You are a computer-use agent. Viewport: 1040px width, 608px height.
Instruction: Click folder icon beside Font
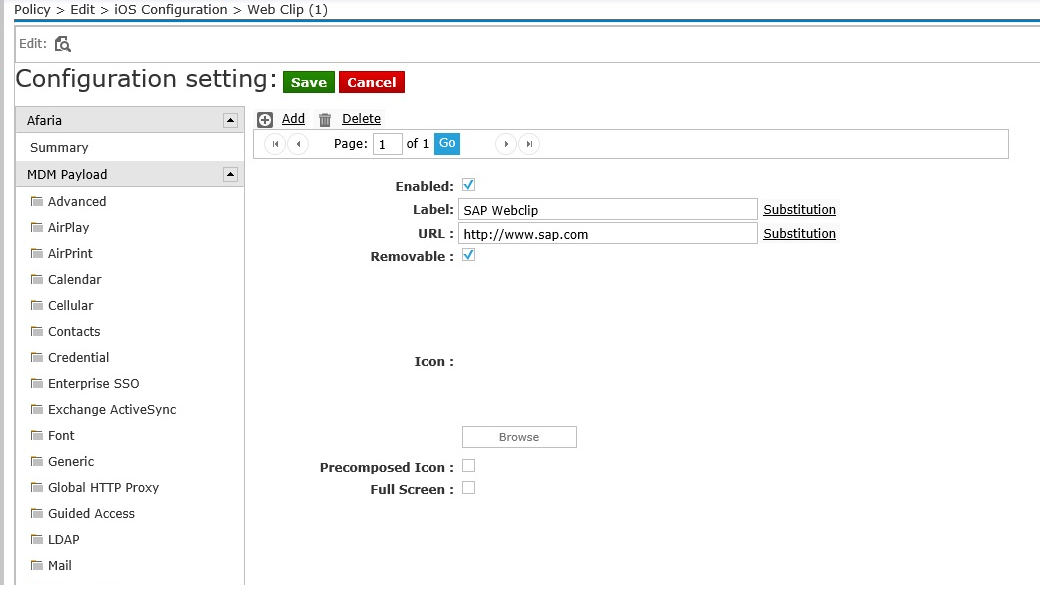click(x=37, y=436)
